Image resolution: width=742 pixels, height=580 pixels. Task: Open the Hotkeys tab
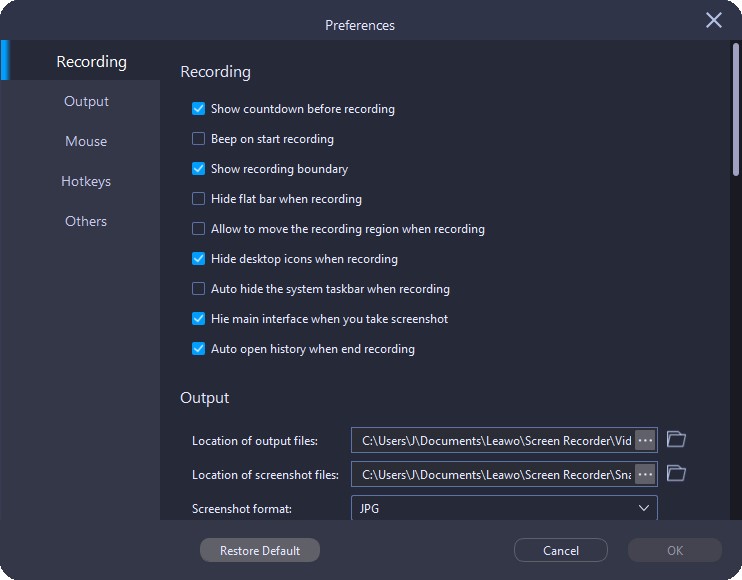tap(86, 181)
